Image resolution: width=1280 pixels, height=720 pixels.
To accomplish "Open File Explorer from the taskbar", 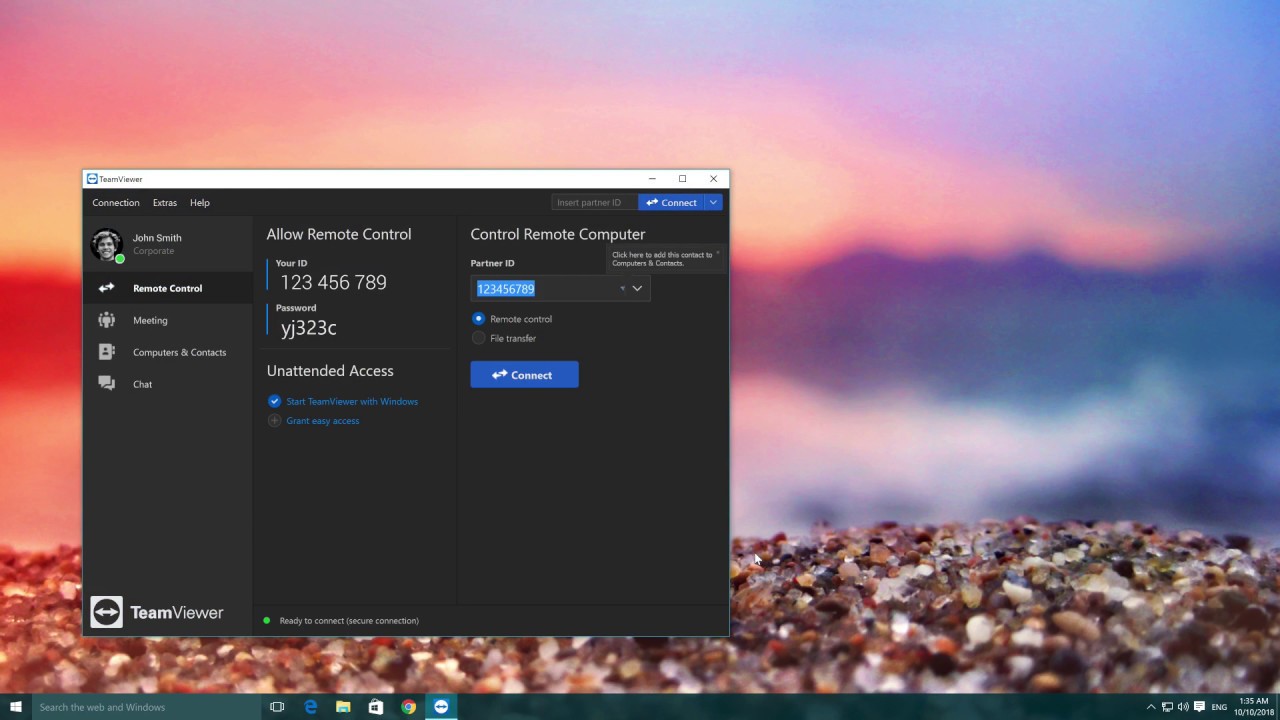I will 343,707.
